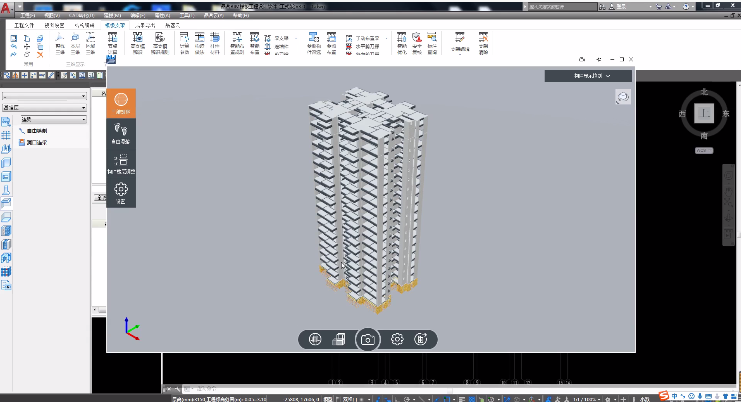741x402 pixels.
Task: Click the export icon in bottom viewer toolbar
Action: click(x=421, y=339)
